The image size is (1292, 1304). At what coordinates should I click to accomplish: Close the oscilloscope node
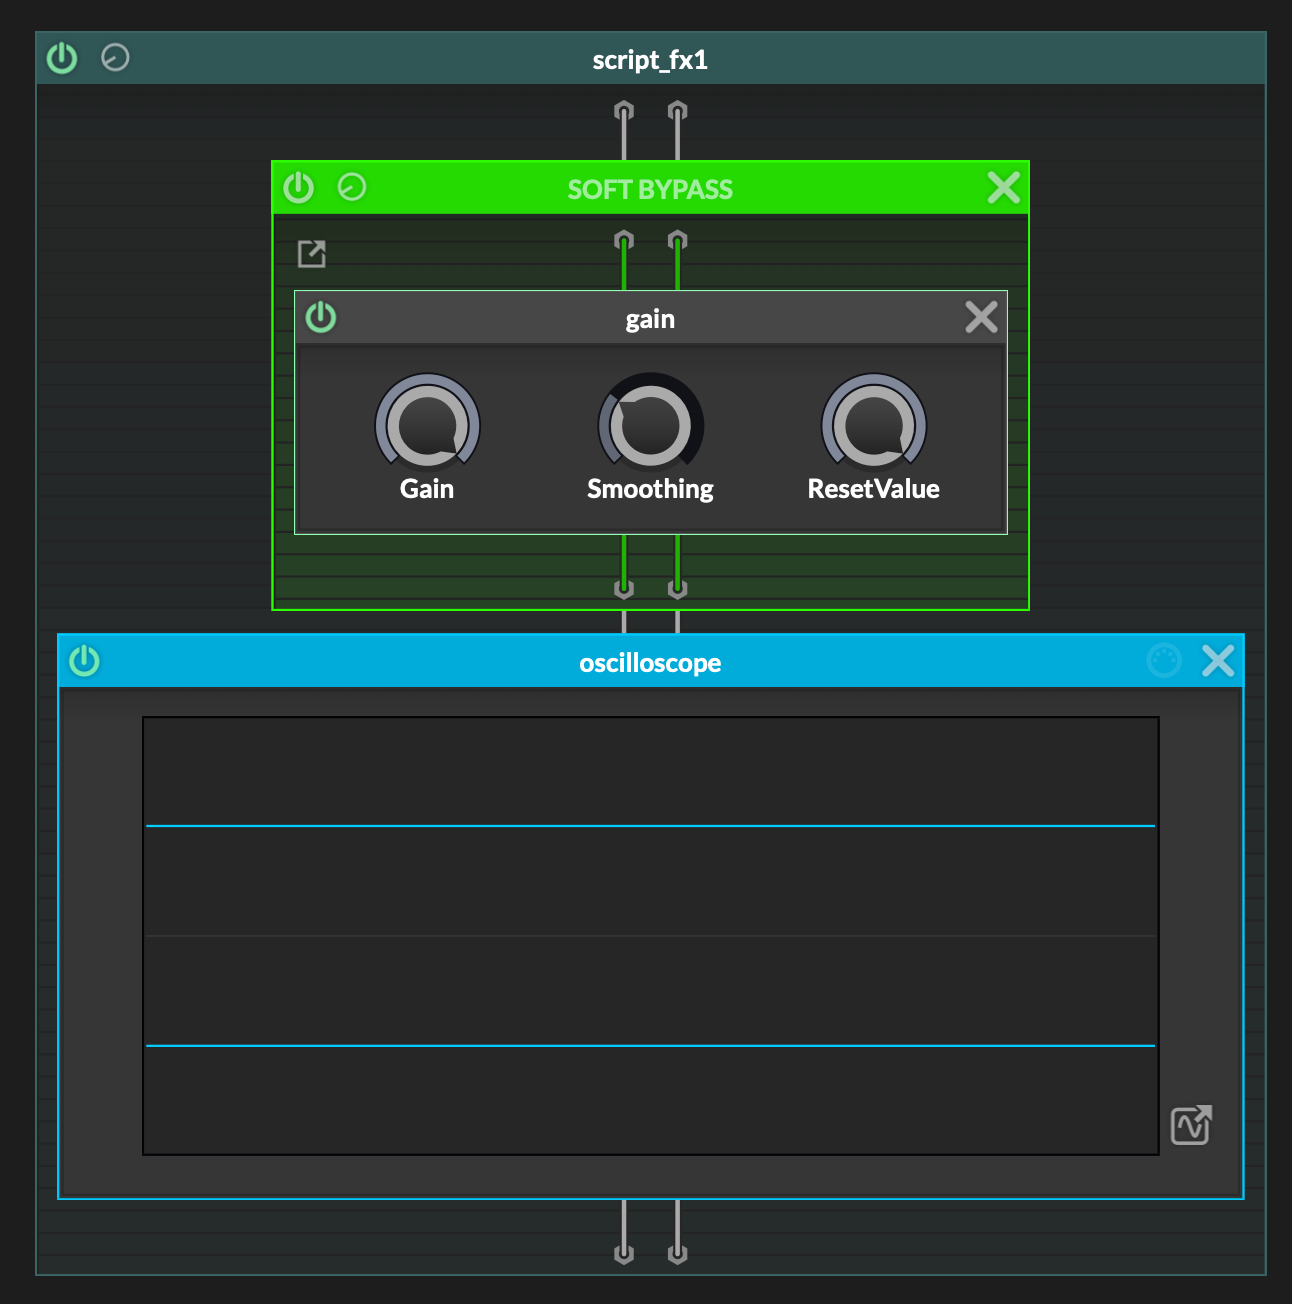(1218, 661)
